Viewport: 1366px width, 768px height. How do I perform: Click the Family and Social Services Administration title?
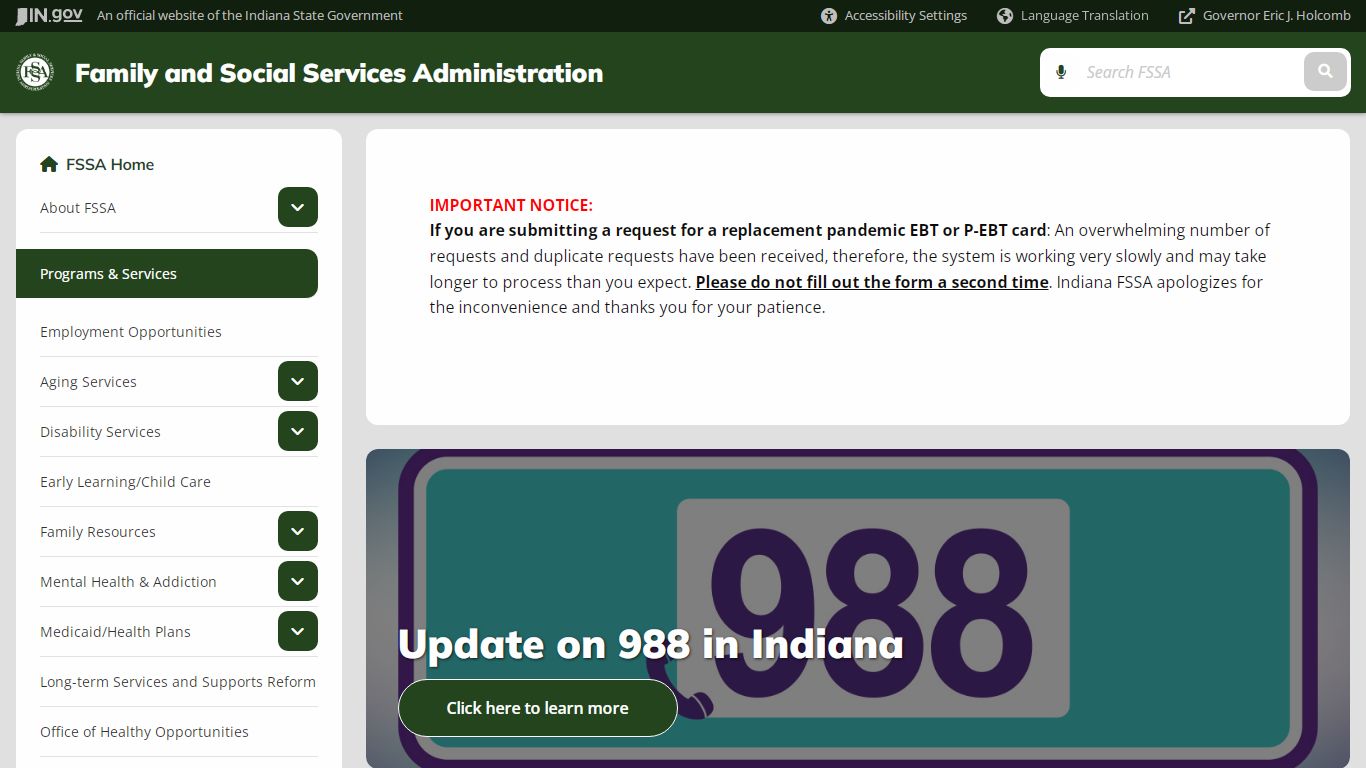pos(339,73)
